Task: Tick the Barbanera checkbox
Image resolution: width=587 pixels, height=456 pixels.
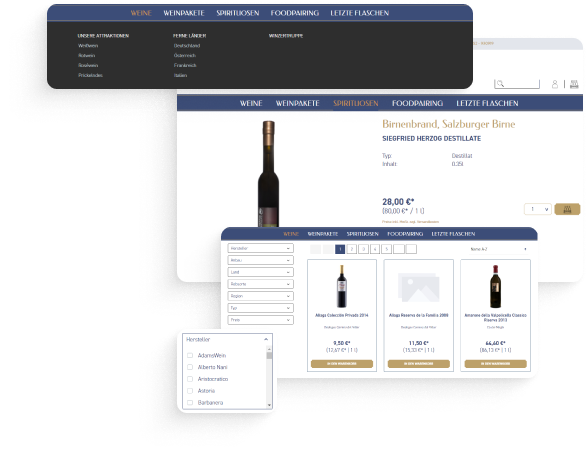Action: pyautogui.click(x=190, y=403)
